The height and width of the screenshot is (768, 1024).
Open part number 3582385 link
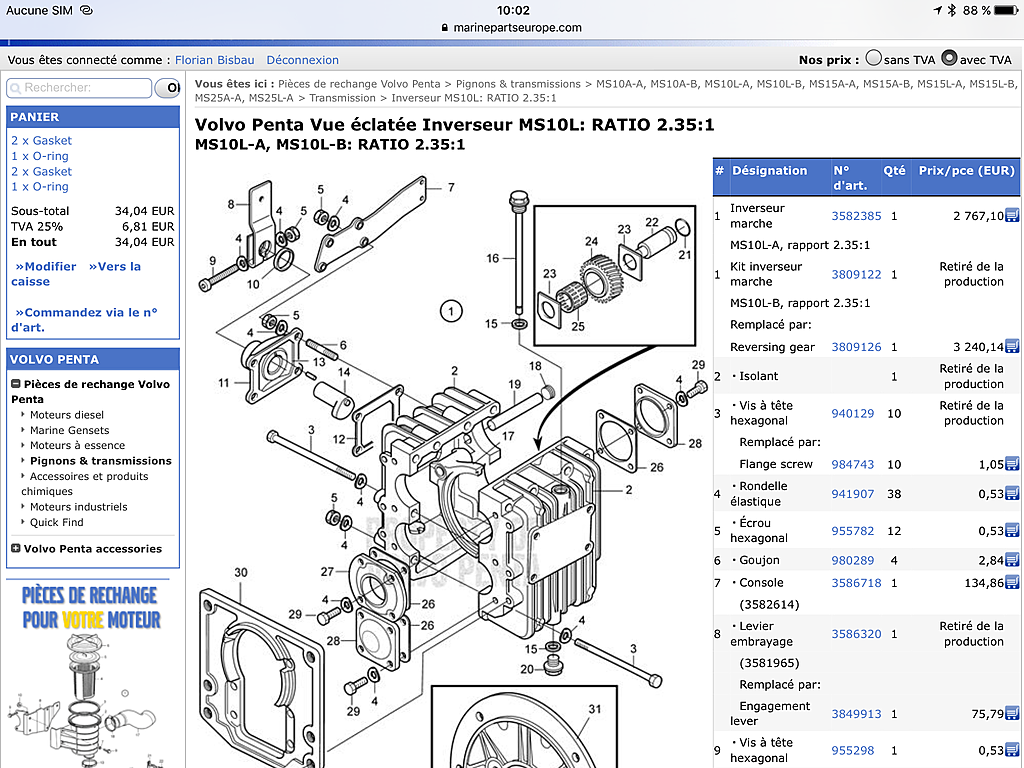856,216
